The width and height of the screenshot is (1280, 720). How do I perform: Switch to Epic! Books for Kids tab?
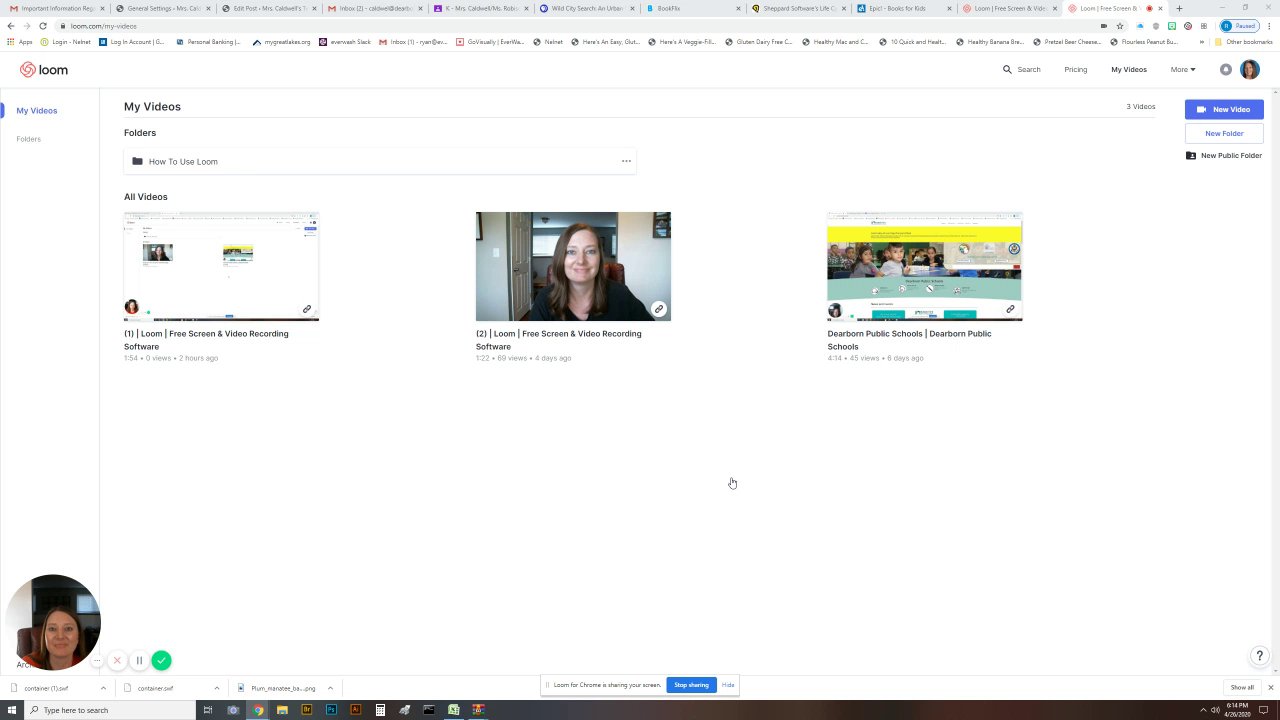pyautogui.click(x=903, y=8)
